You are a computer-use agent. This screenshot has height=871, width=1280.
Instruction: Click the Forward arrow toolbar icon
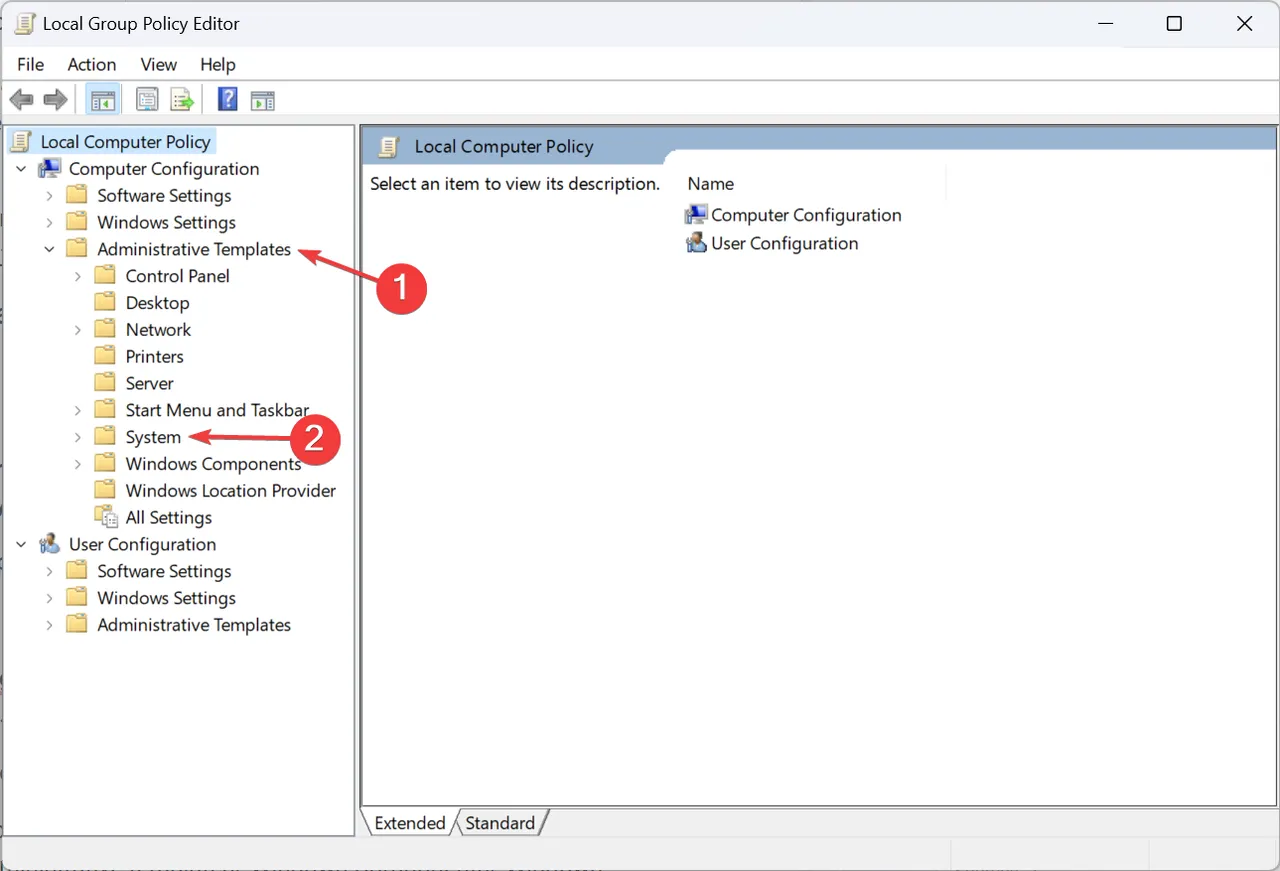point(56,100)
